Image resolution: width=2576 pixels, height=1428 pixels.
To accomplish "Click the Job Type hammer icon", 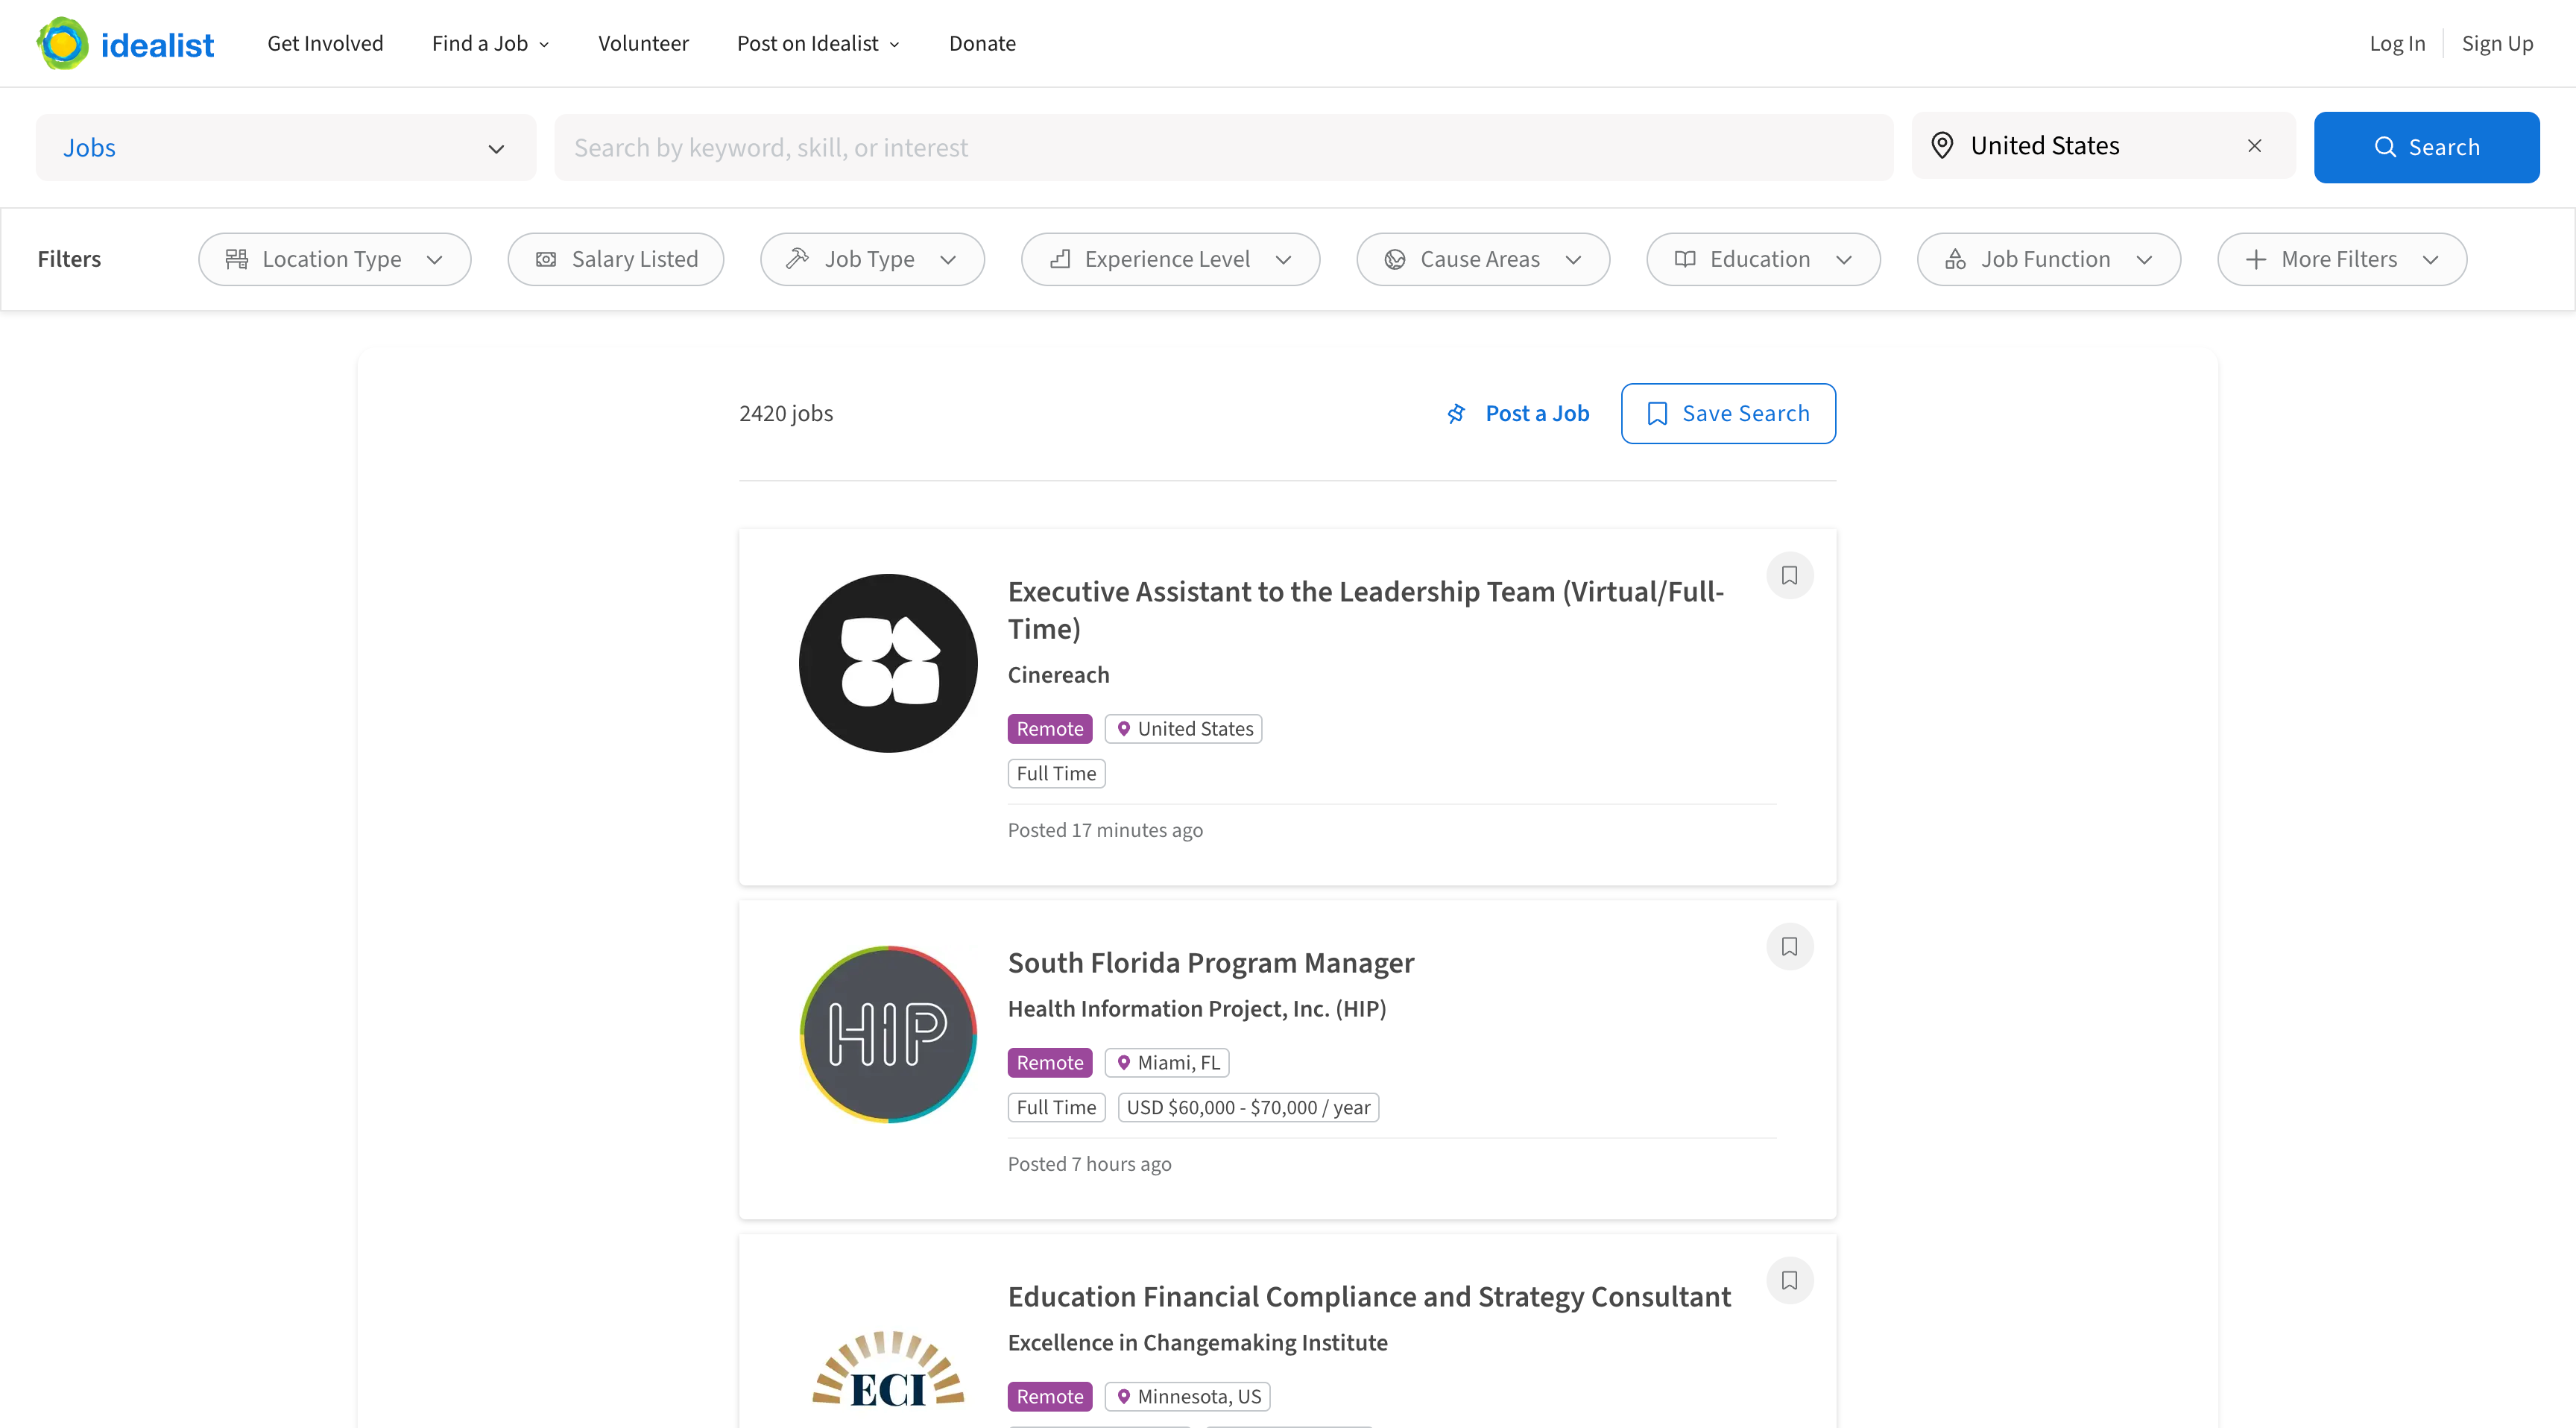I will click(x=797, y=259).
